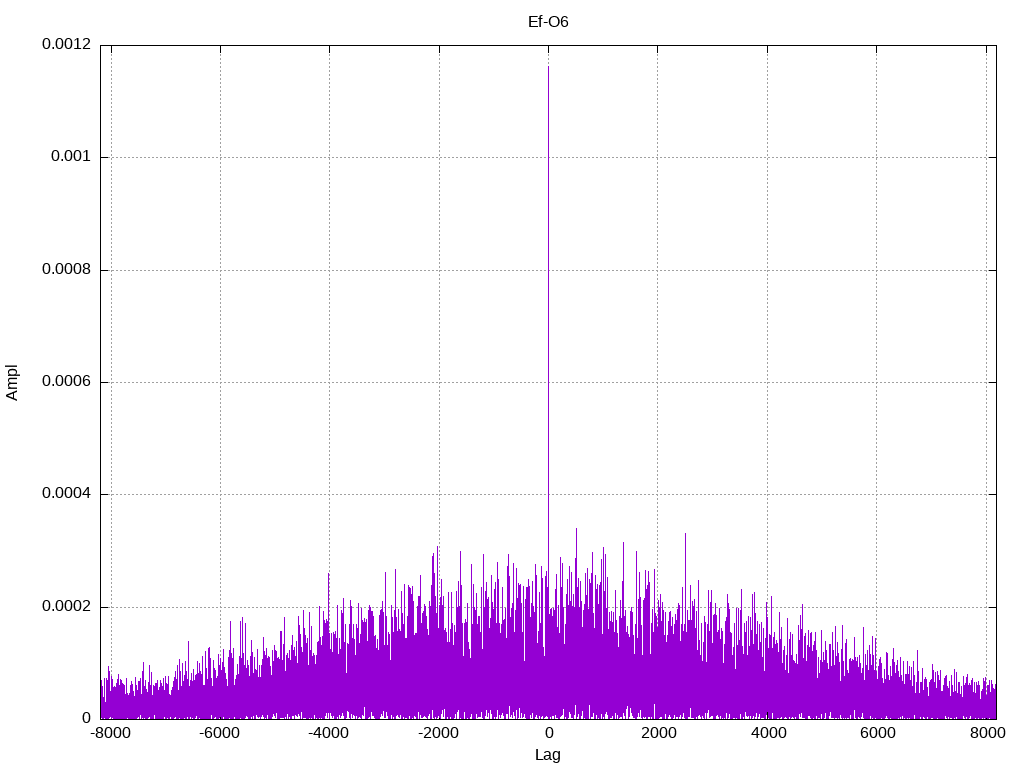Viewport: 1024px width, 768px height.
Task: Click the 2000 x-axis tick label
Action: [x=658, y=733]
